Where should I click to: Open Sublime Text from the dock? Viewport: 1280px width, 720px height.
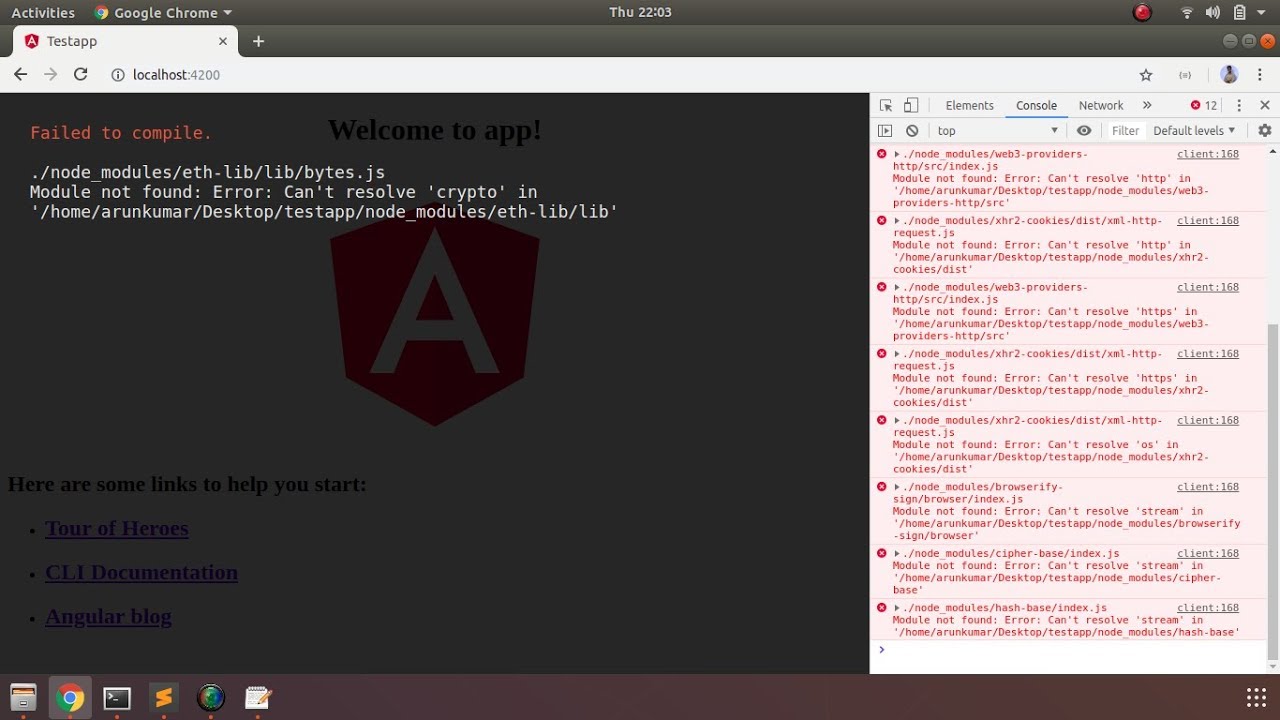tap(163, 697)
